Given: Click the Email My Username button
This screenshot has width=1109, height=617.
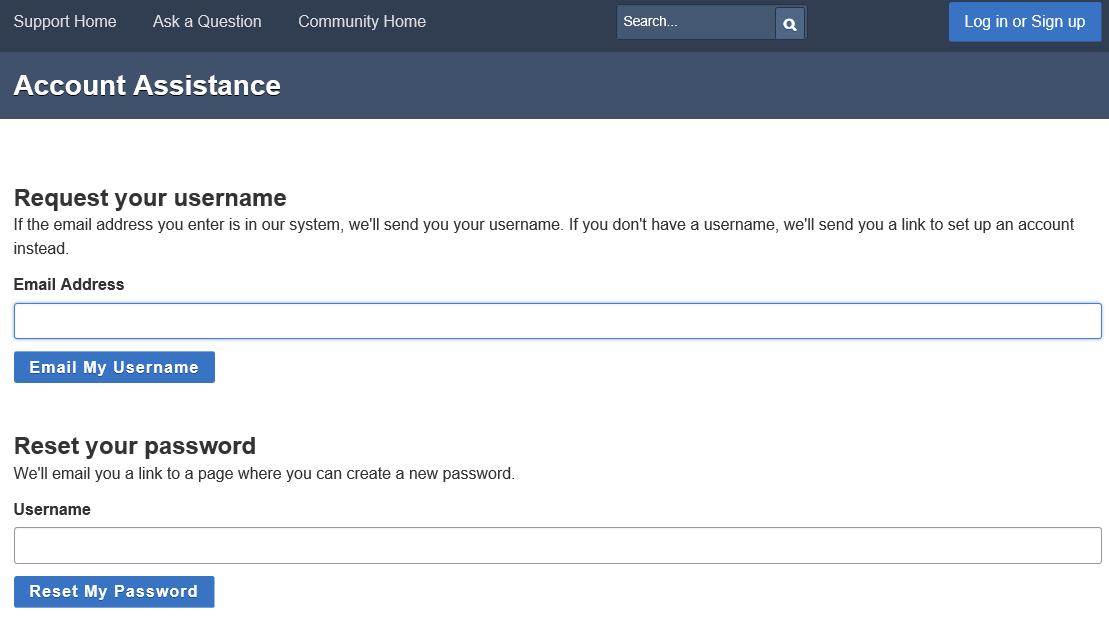Looking at the screenshot, I should [x=115, y=367].
